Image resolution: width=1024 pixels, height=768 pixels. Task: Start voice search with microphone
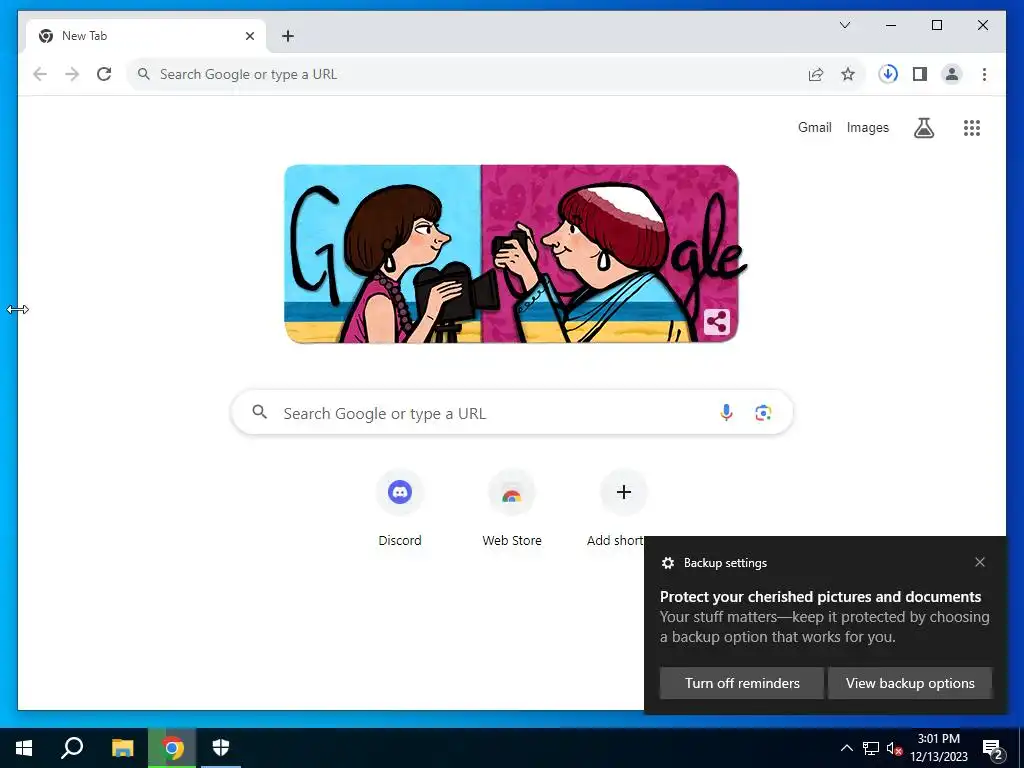tap(726, 413)
